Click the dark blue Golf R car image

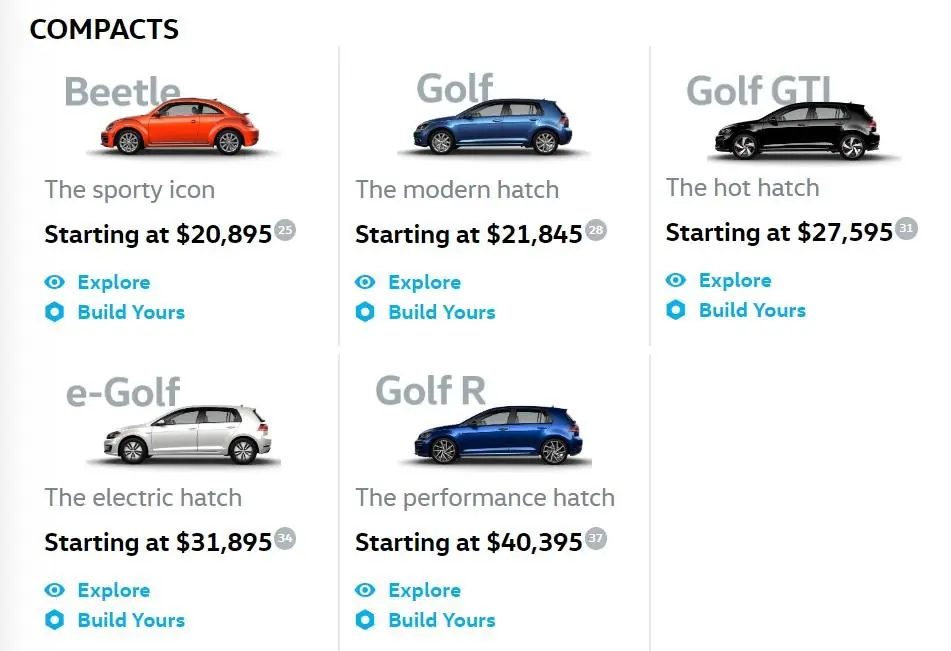(498, 435)
